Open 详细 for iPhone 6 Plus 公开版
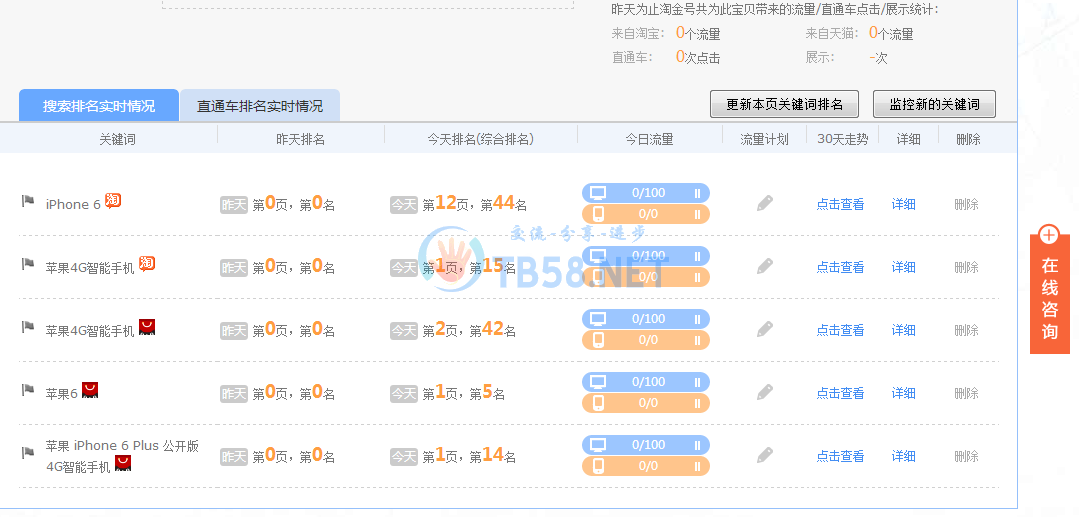Image resolution: width=1079 pixels, height=517 pixels. (904, 456)
